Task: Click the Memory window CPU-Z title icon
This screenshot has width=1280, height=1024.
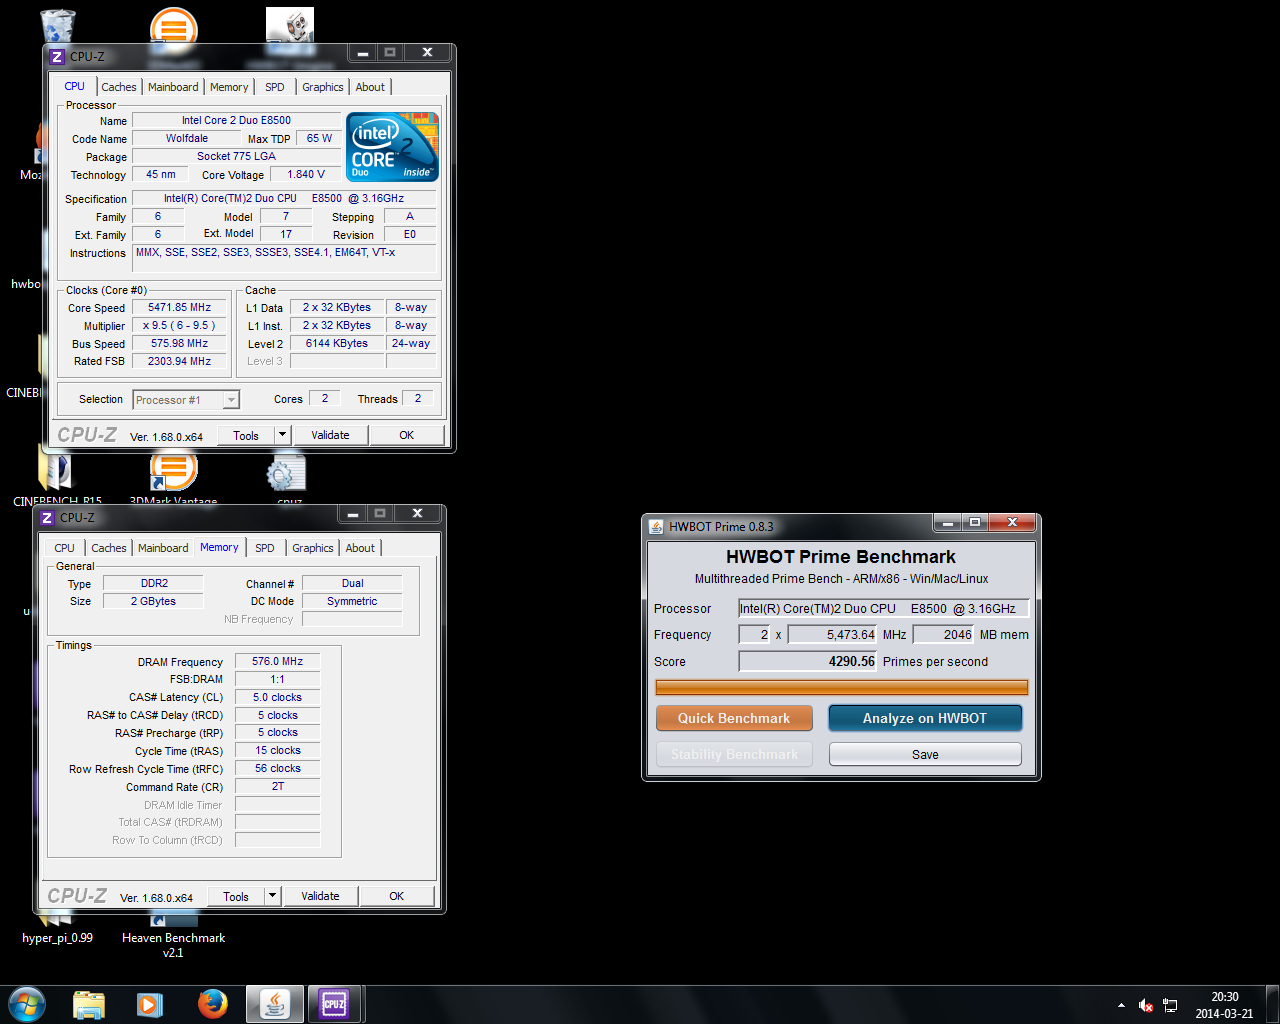Action: [x=47, y=518]
